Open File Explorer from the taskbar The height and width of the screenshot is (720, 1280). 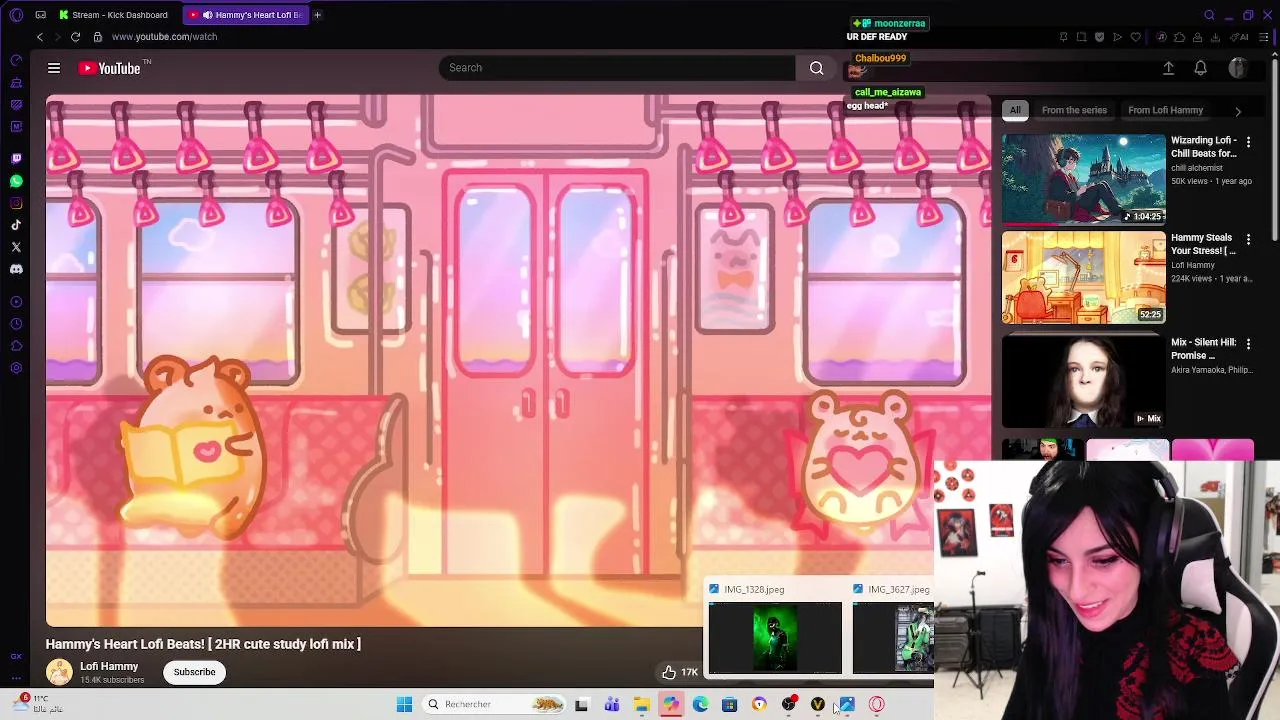(641, 705)
